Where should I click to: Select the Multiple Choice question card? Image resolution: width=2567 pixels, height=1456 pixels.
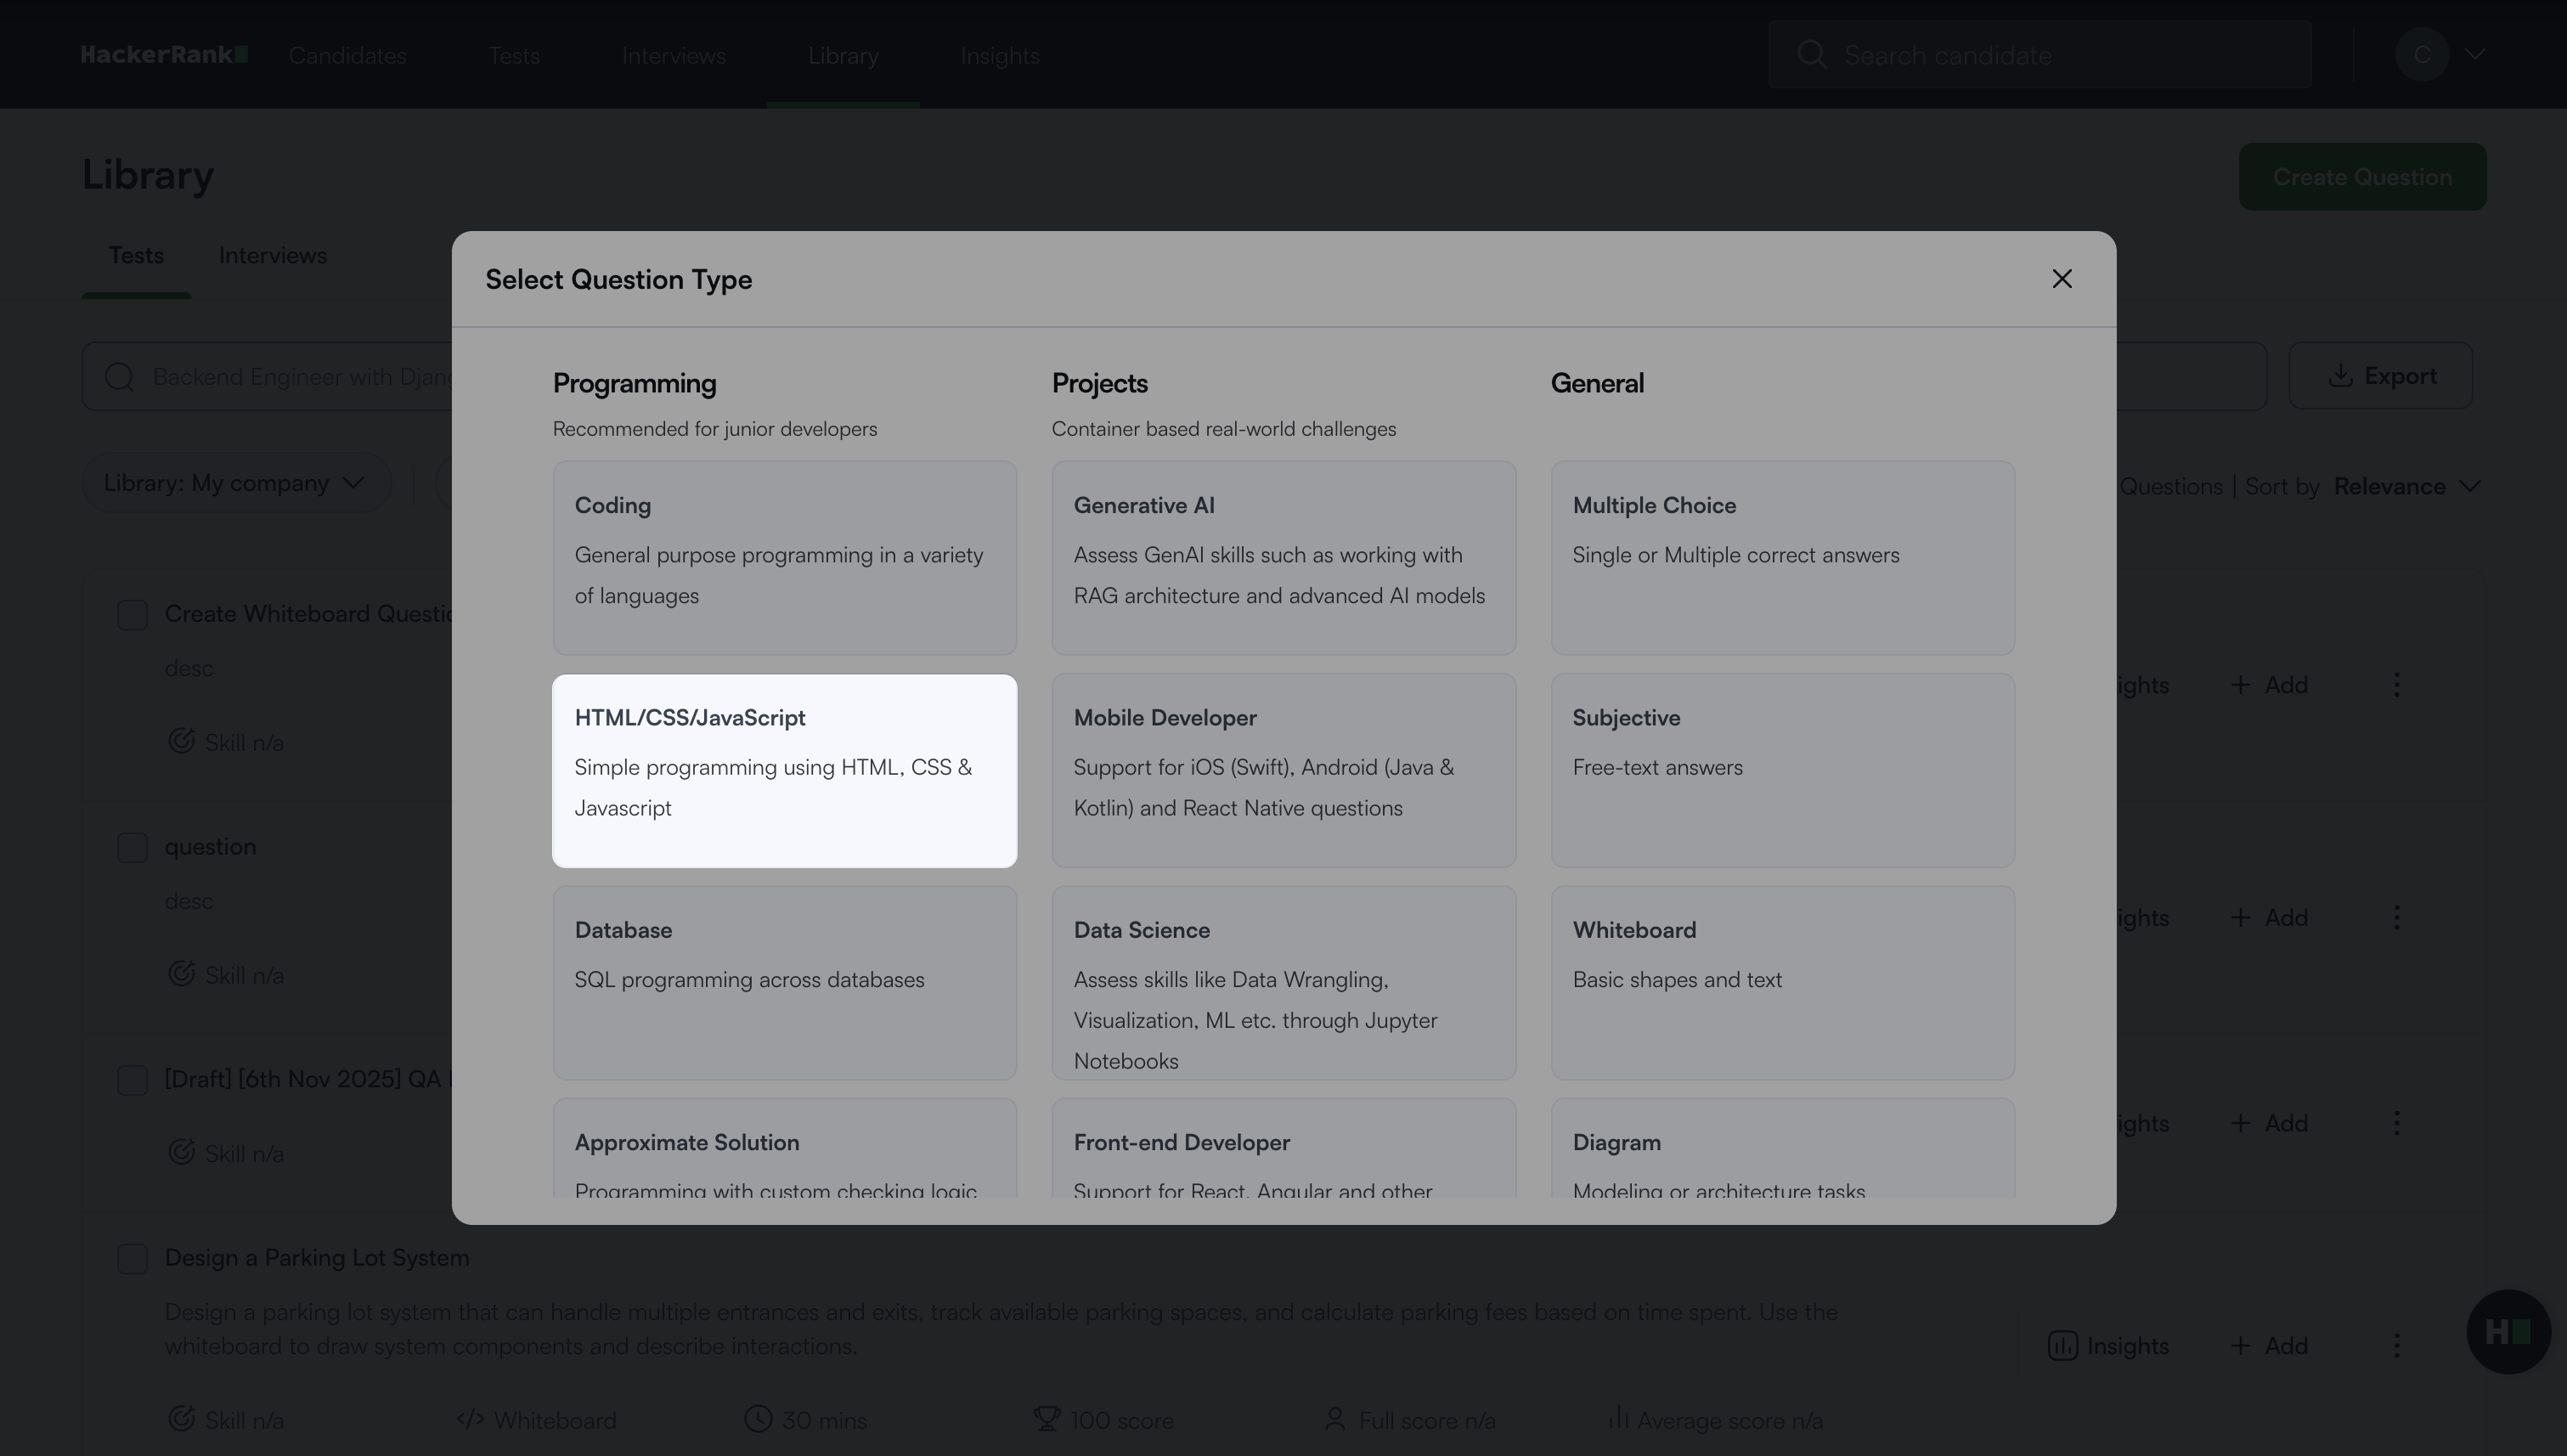(1781, 557)
